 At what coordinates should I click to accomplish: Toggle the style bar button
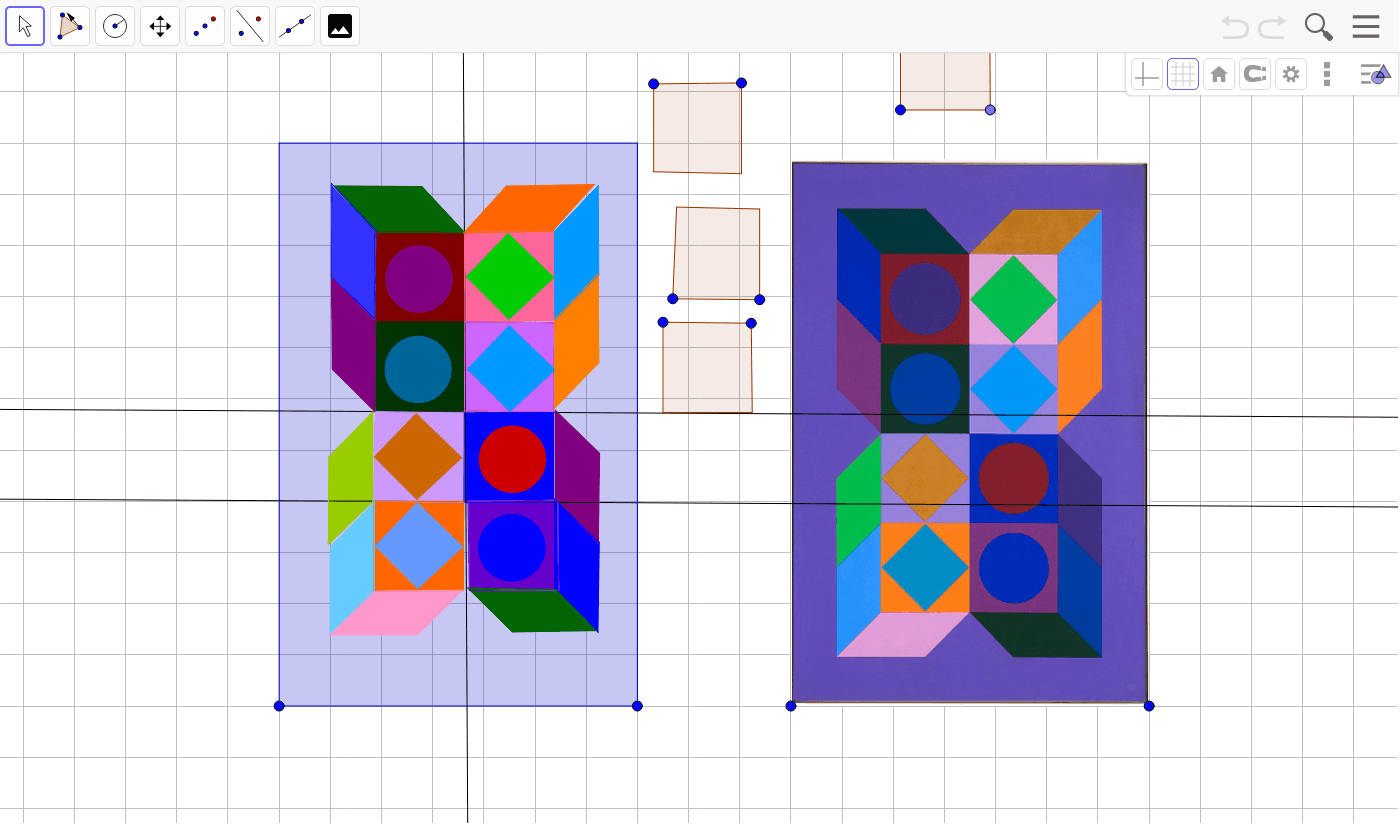click(1374, 74)
